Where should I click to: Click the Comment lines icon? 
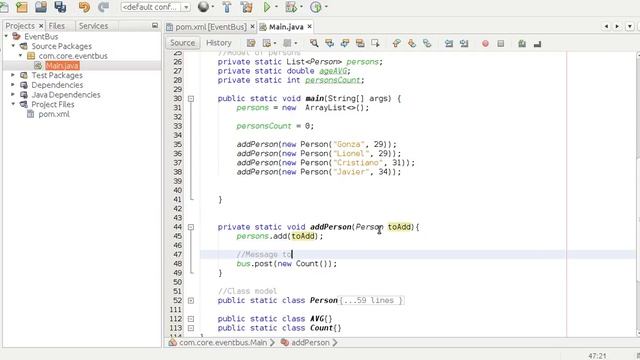click(x=522, y=43)
